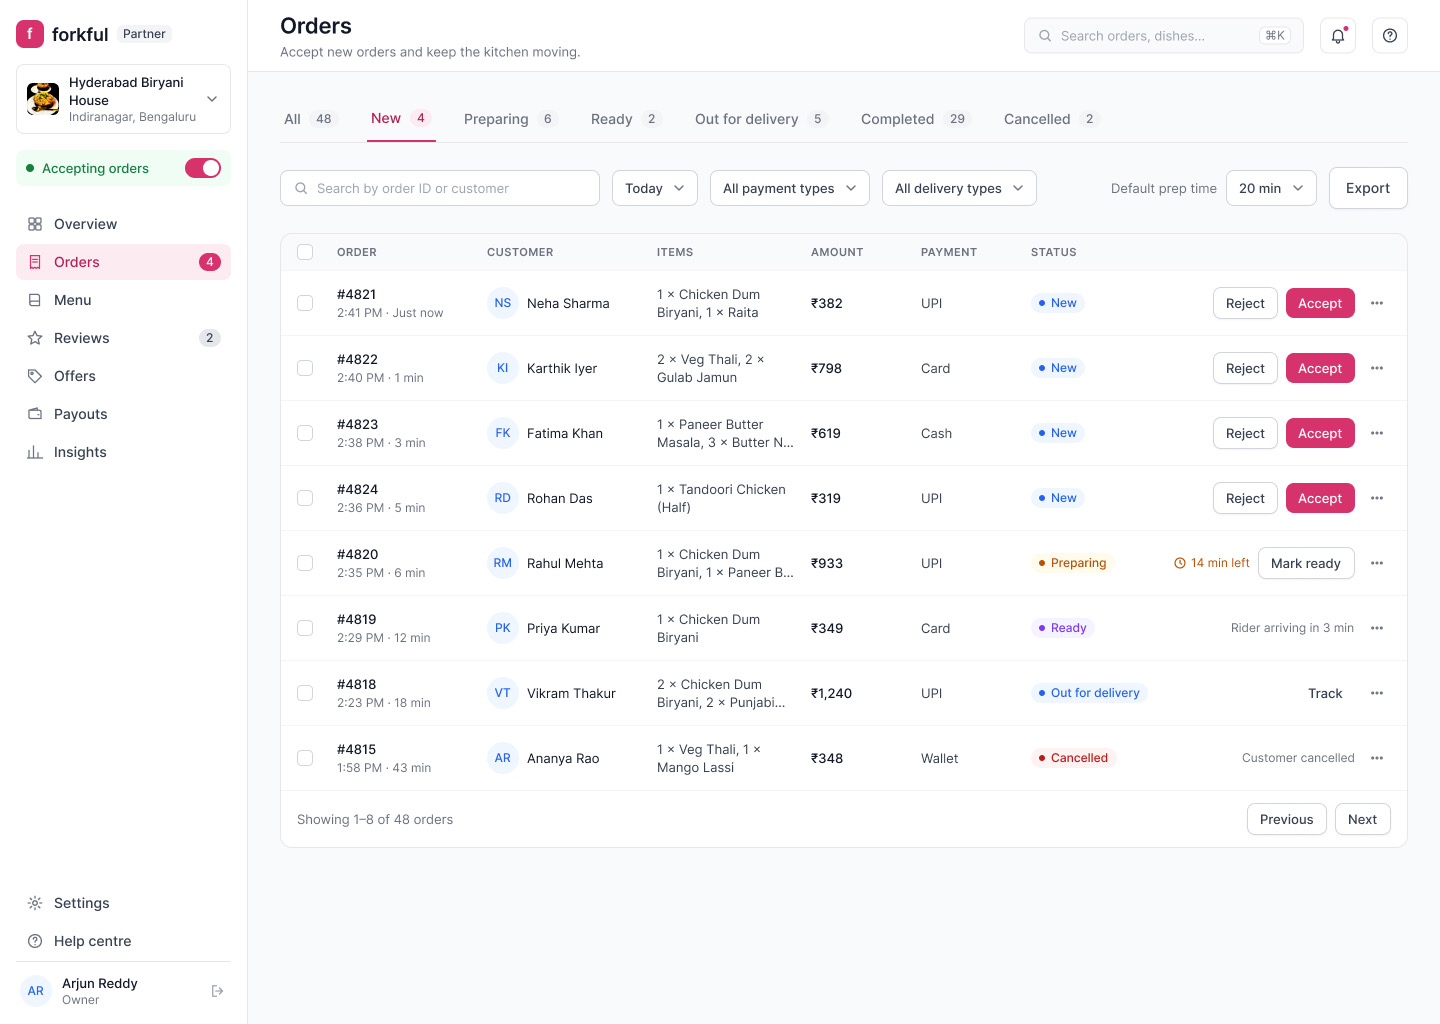Viewport: 1440px width, 1024px height.
Task: Click the Orders receipt icon in sidebar
Action: tap(35, 262)
